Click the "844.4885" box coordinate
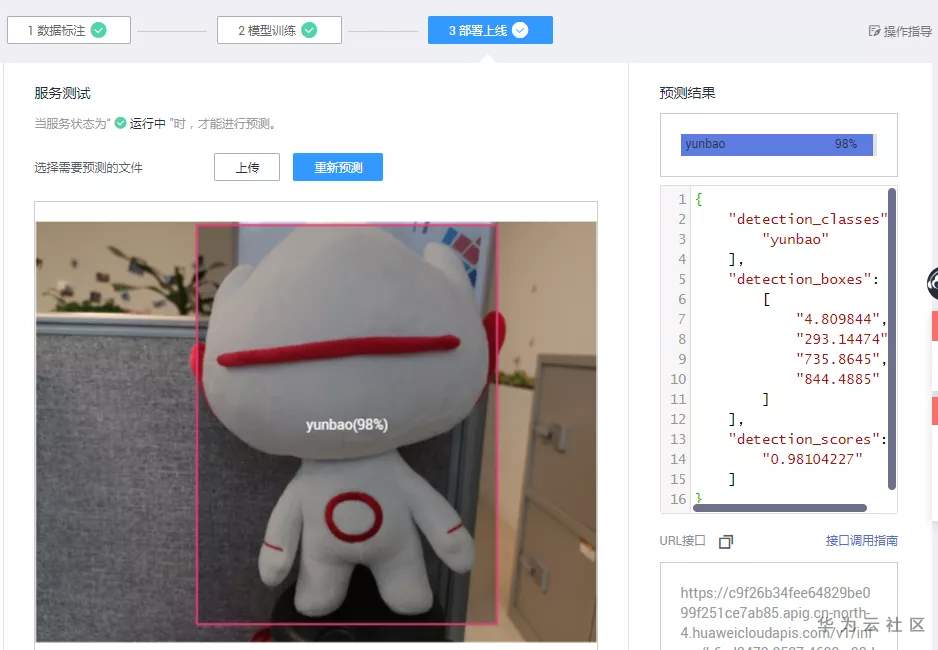Screen dimensions: 938x650 (838, 379)
